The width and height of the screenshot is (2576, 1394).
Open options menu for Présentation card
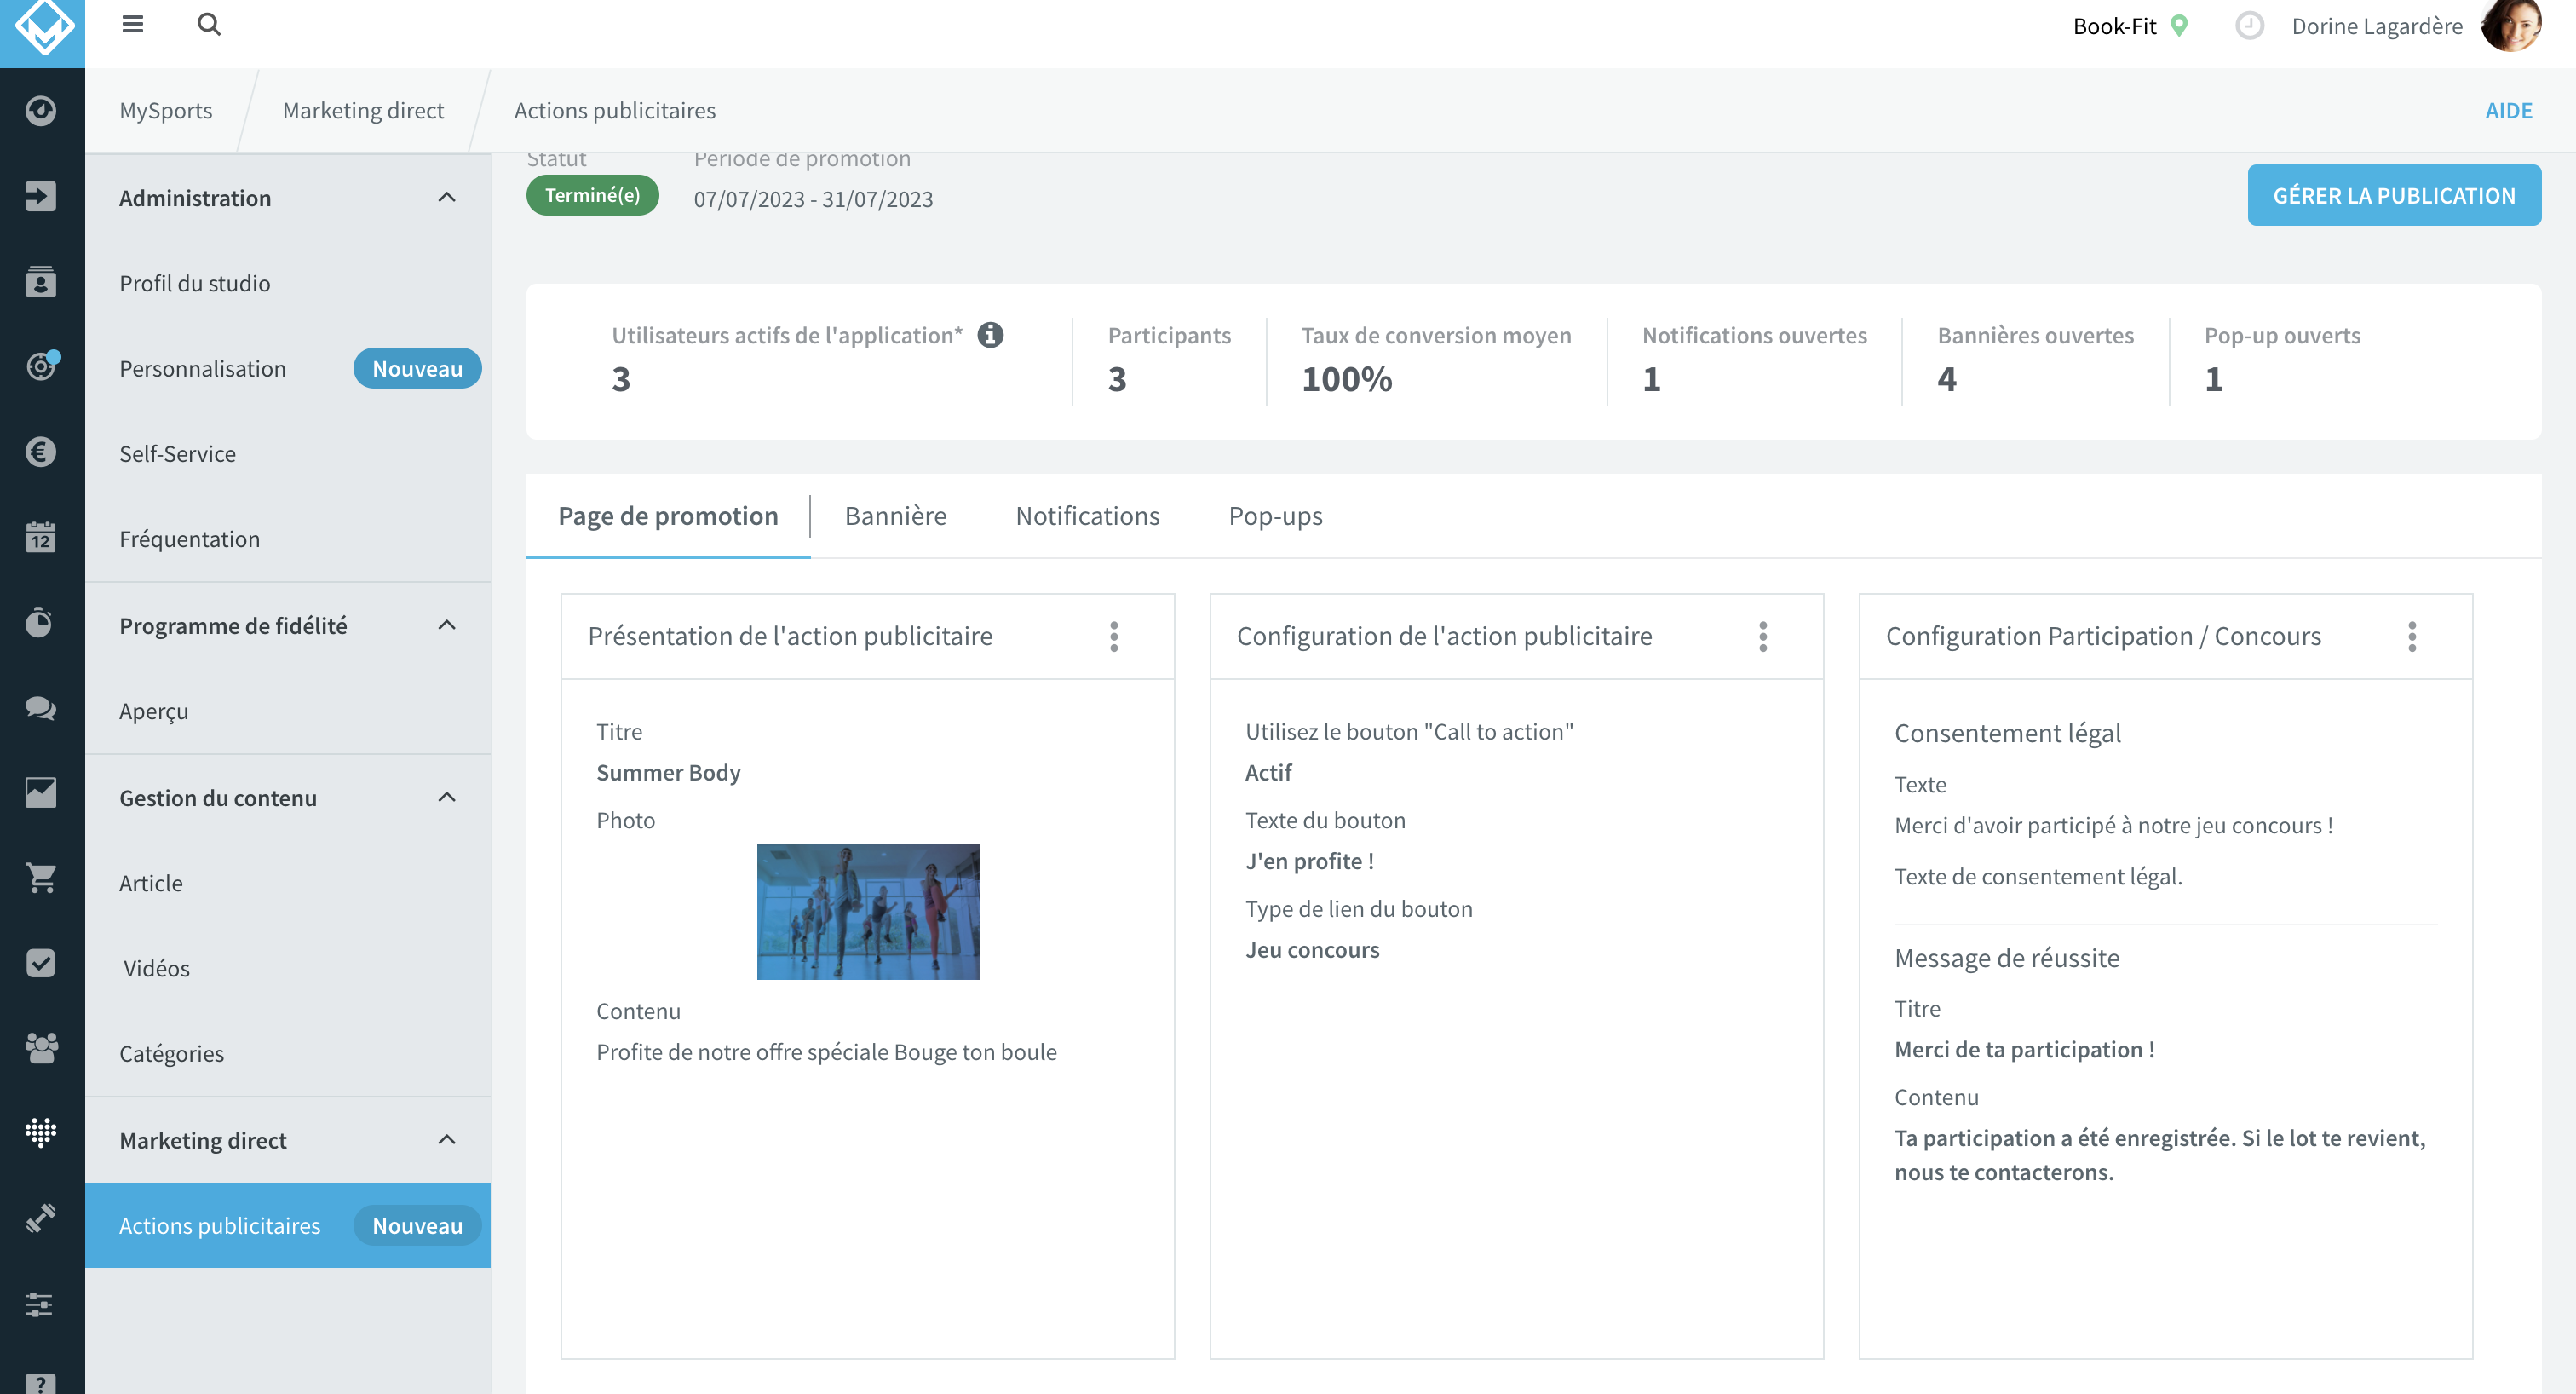1114,636
